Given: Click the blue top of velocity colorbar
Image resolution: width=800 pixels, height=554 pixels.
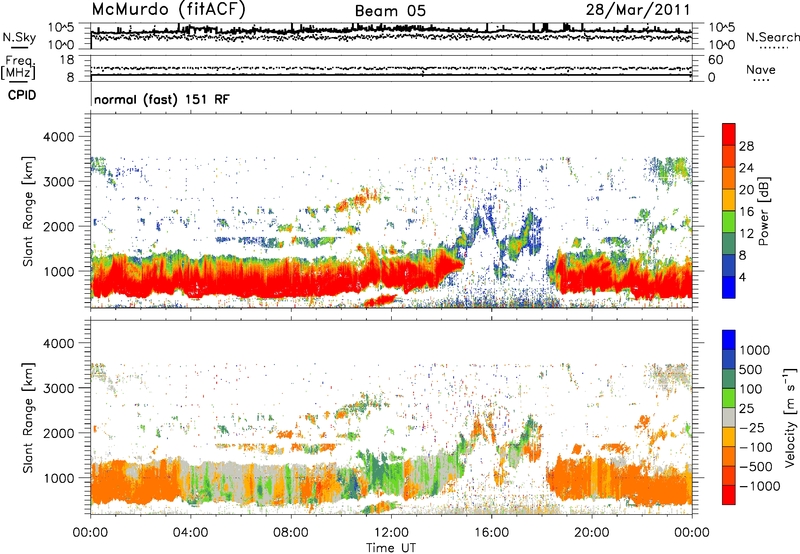Looking at the screenshot, I should pyautogui.click(x=729, y=340).
